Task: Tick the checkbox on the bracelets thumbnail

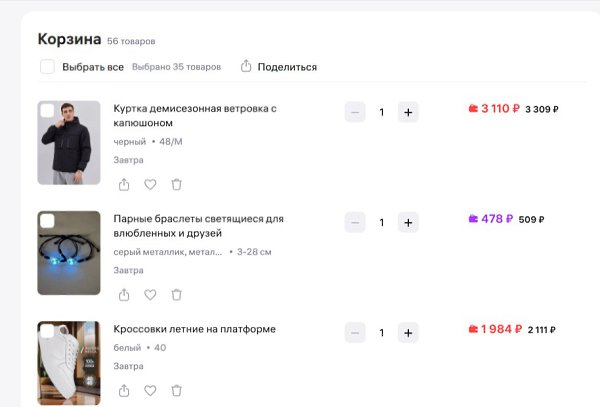Action: point(47,221)
